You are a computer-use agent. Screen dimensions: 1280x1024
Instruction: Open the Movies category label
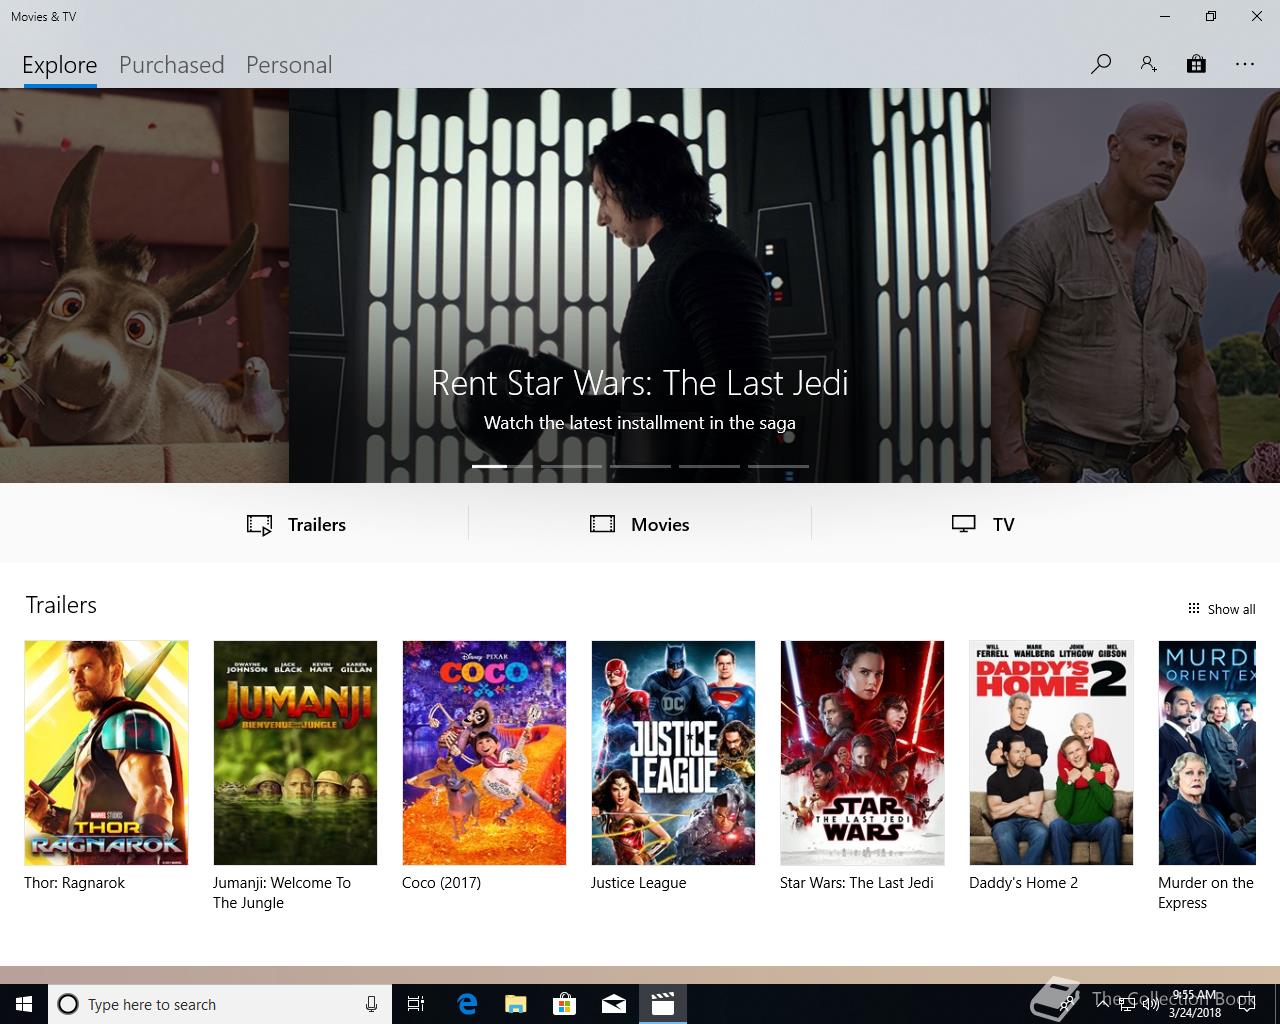[660, 525]
